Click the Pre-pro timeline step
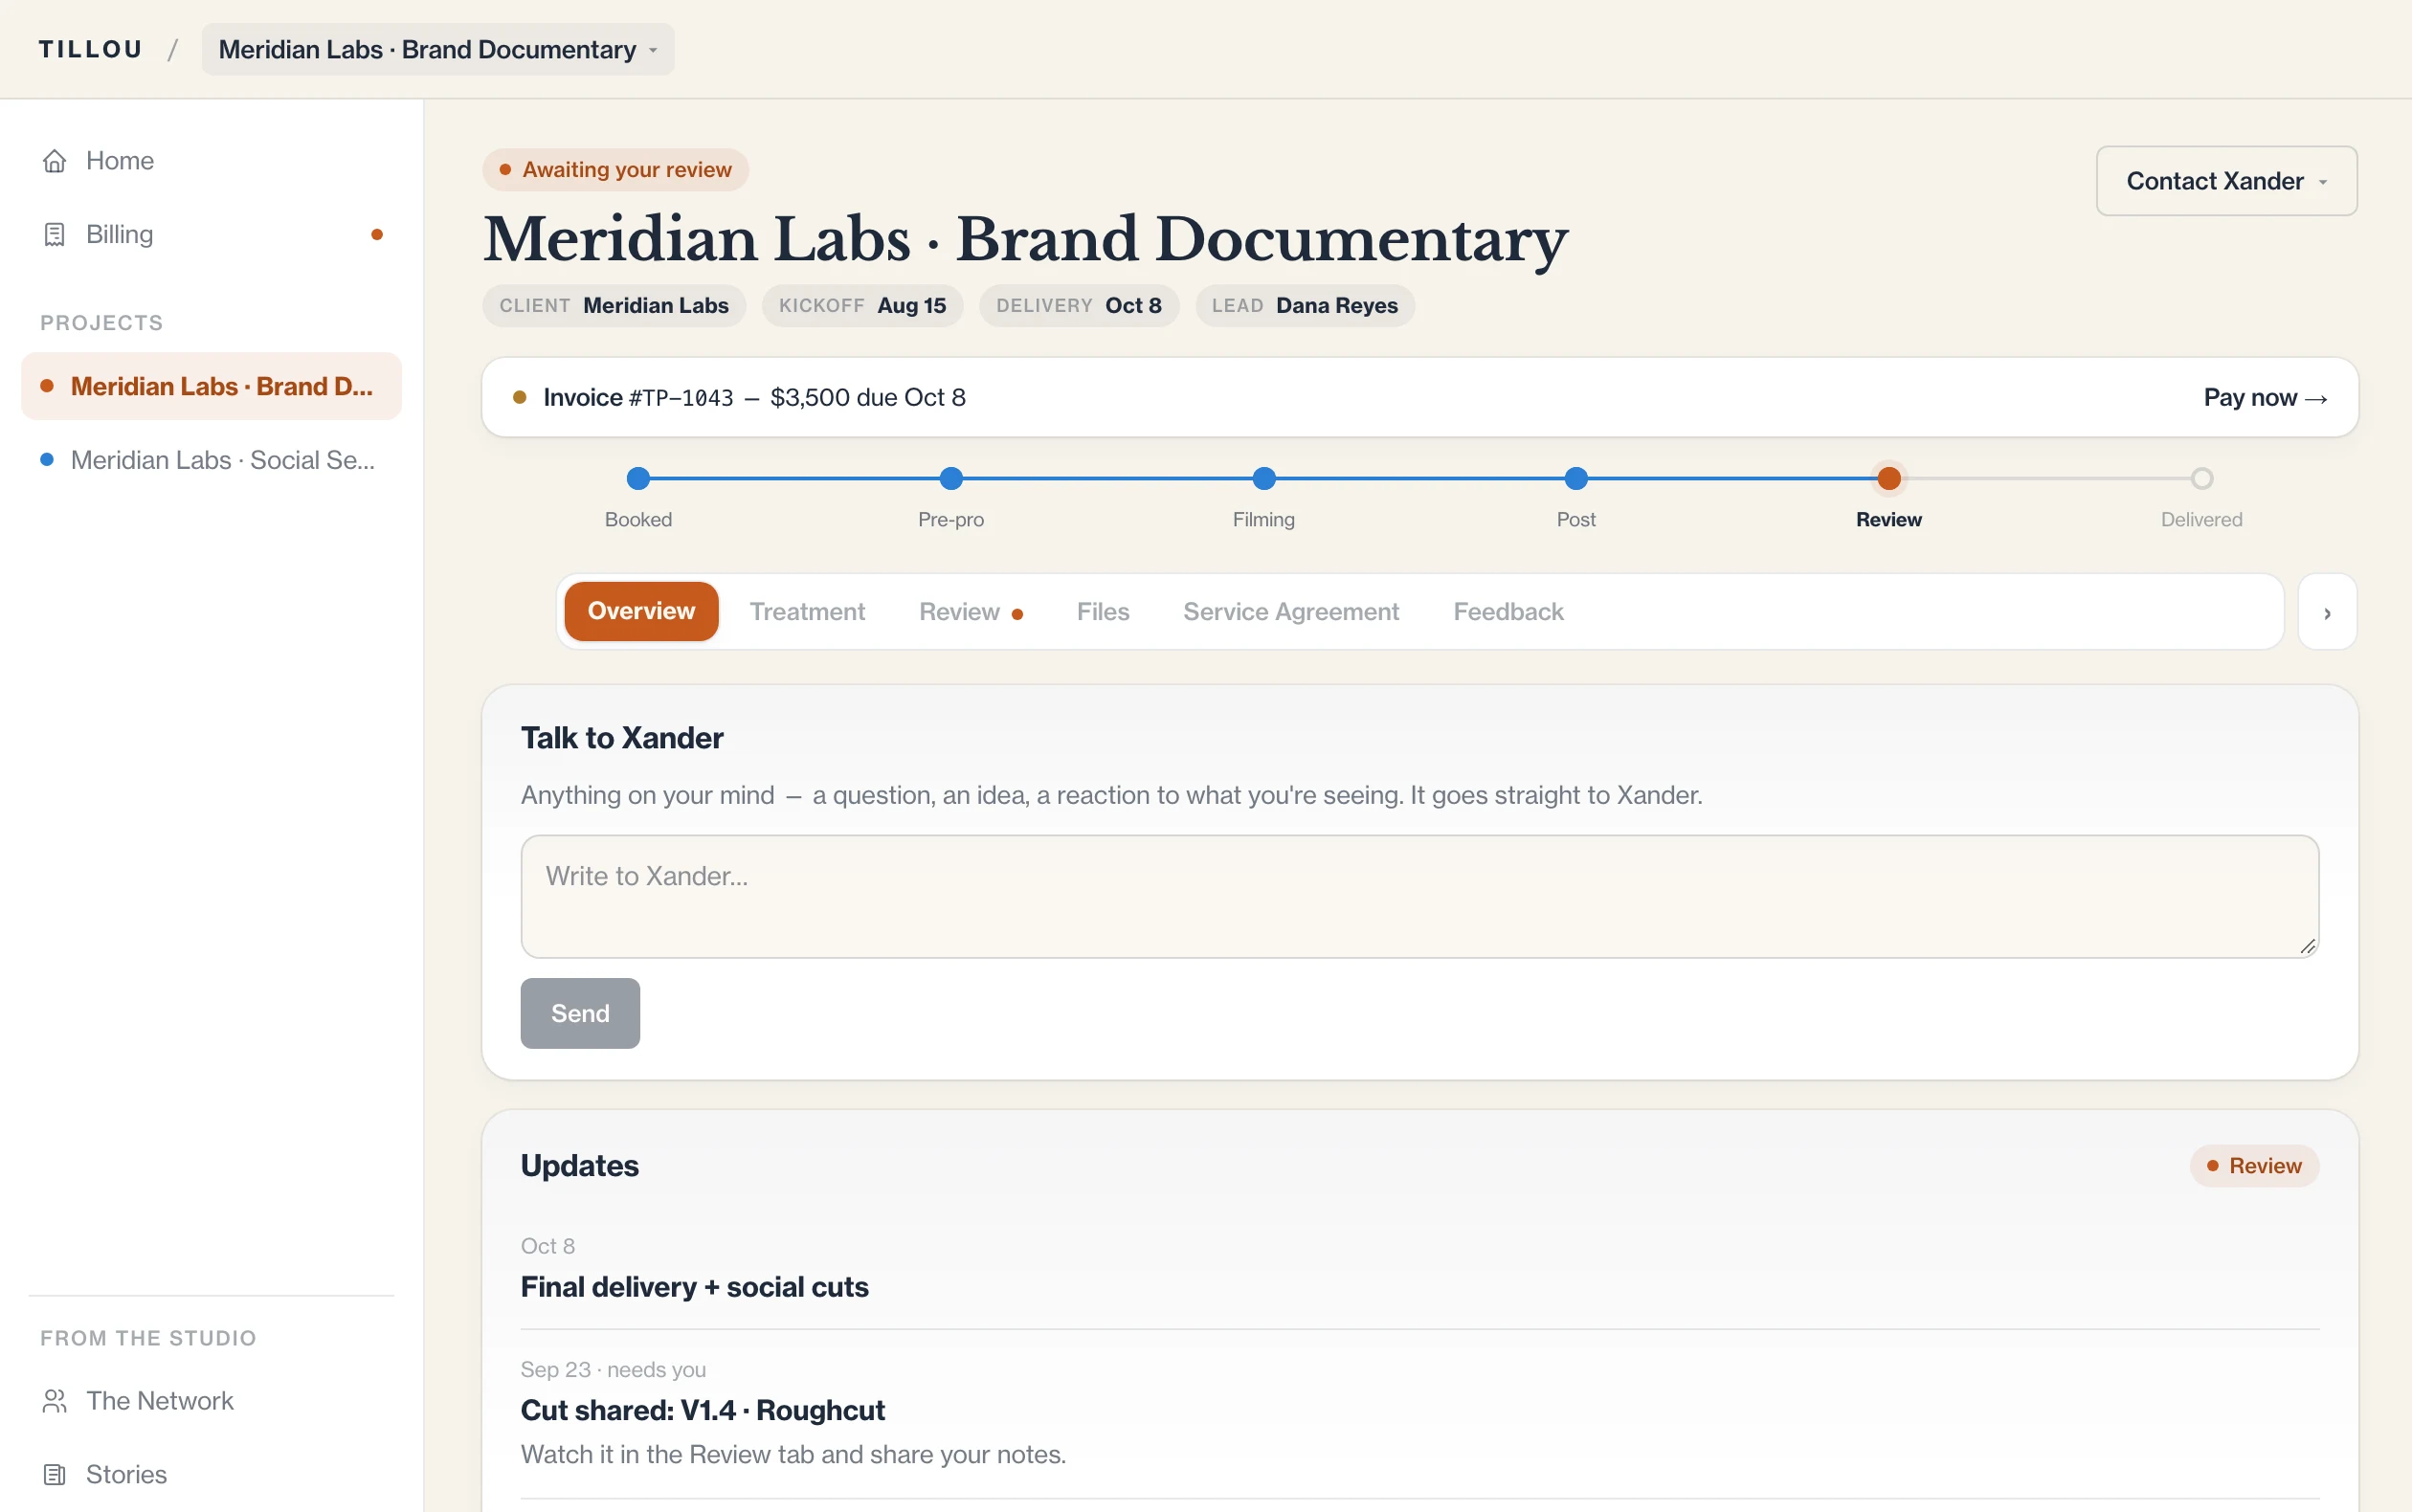 (951, 497)
